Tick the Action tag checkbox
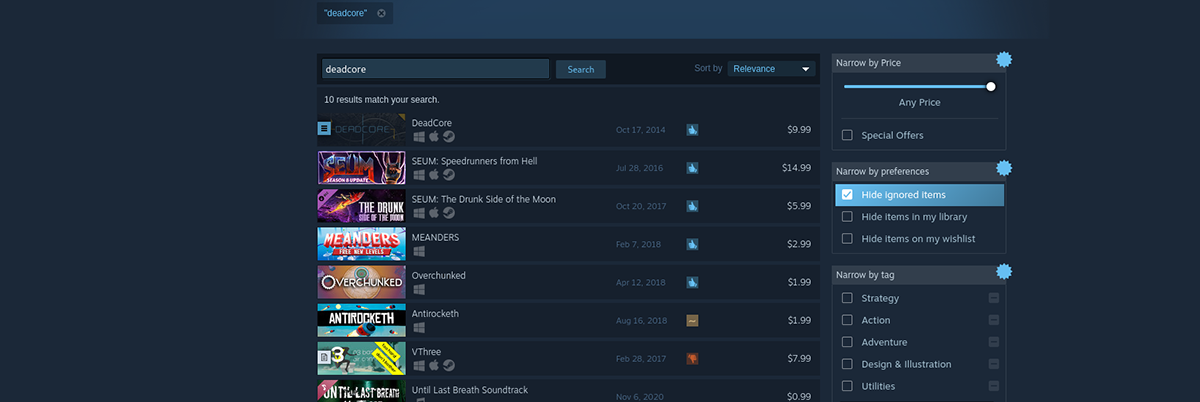 point(847,320)
